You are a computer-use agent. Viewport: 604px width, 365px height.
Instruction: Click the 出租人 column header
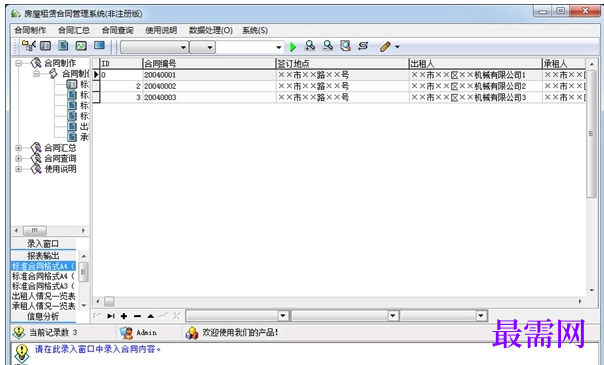pos(476,64)
